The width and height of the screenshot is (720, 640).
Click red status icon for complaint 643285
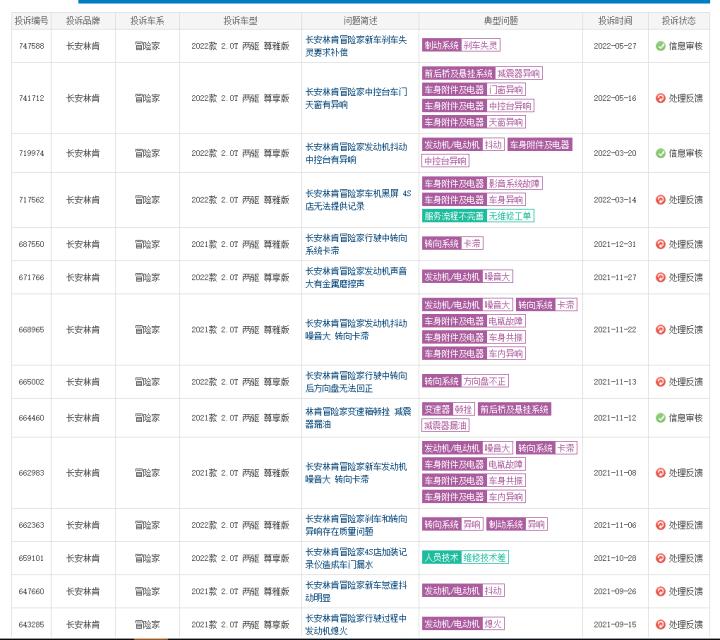(x=660, y=624)
